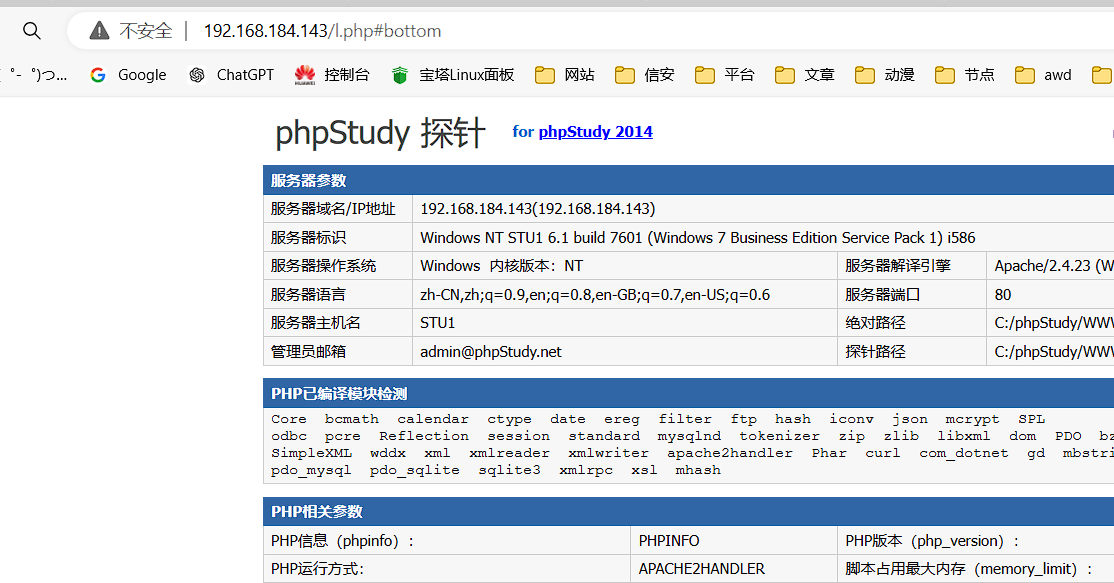Click the Windows 内核版本：NT value

[502, 266]
